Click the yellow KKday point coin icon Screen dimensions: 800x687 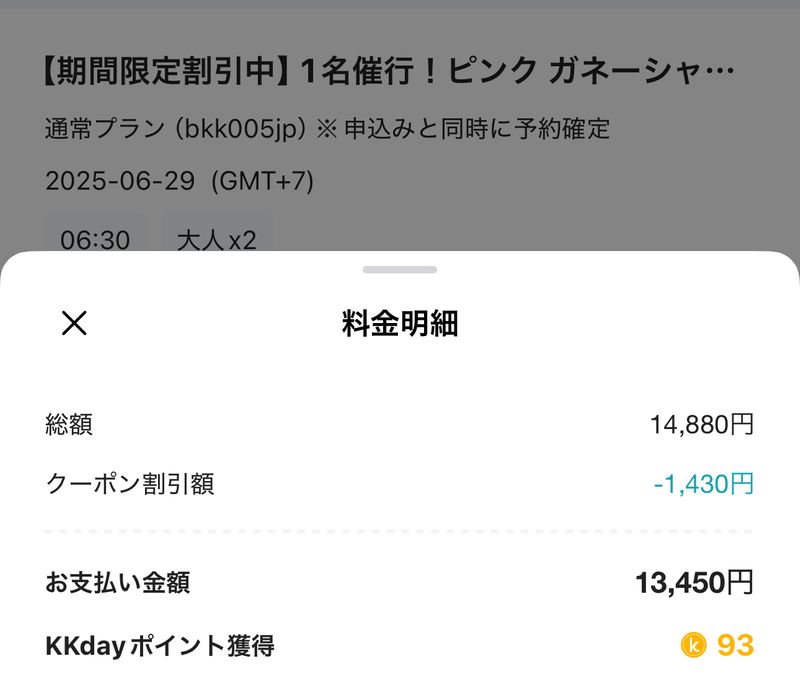(x=693, y=645)
